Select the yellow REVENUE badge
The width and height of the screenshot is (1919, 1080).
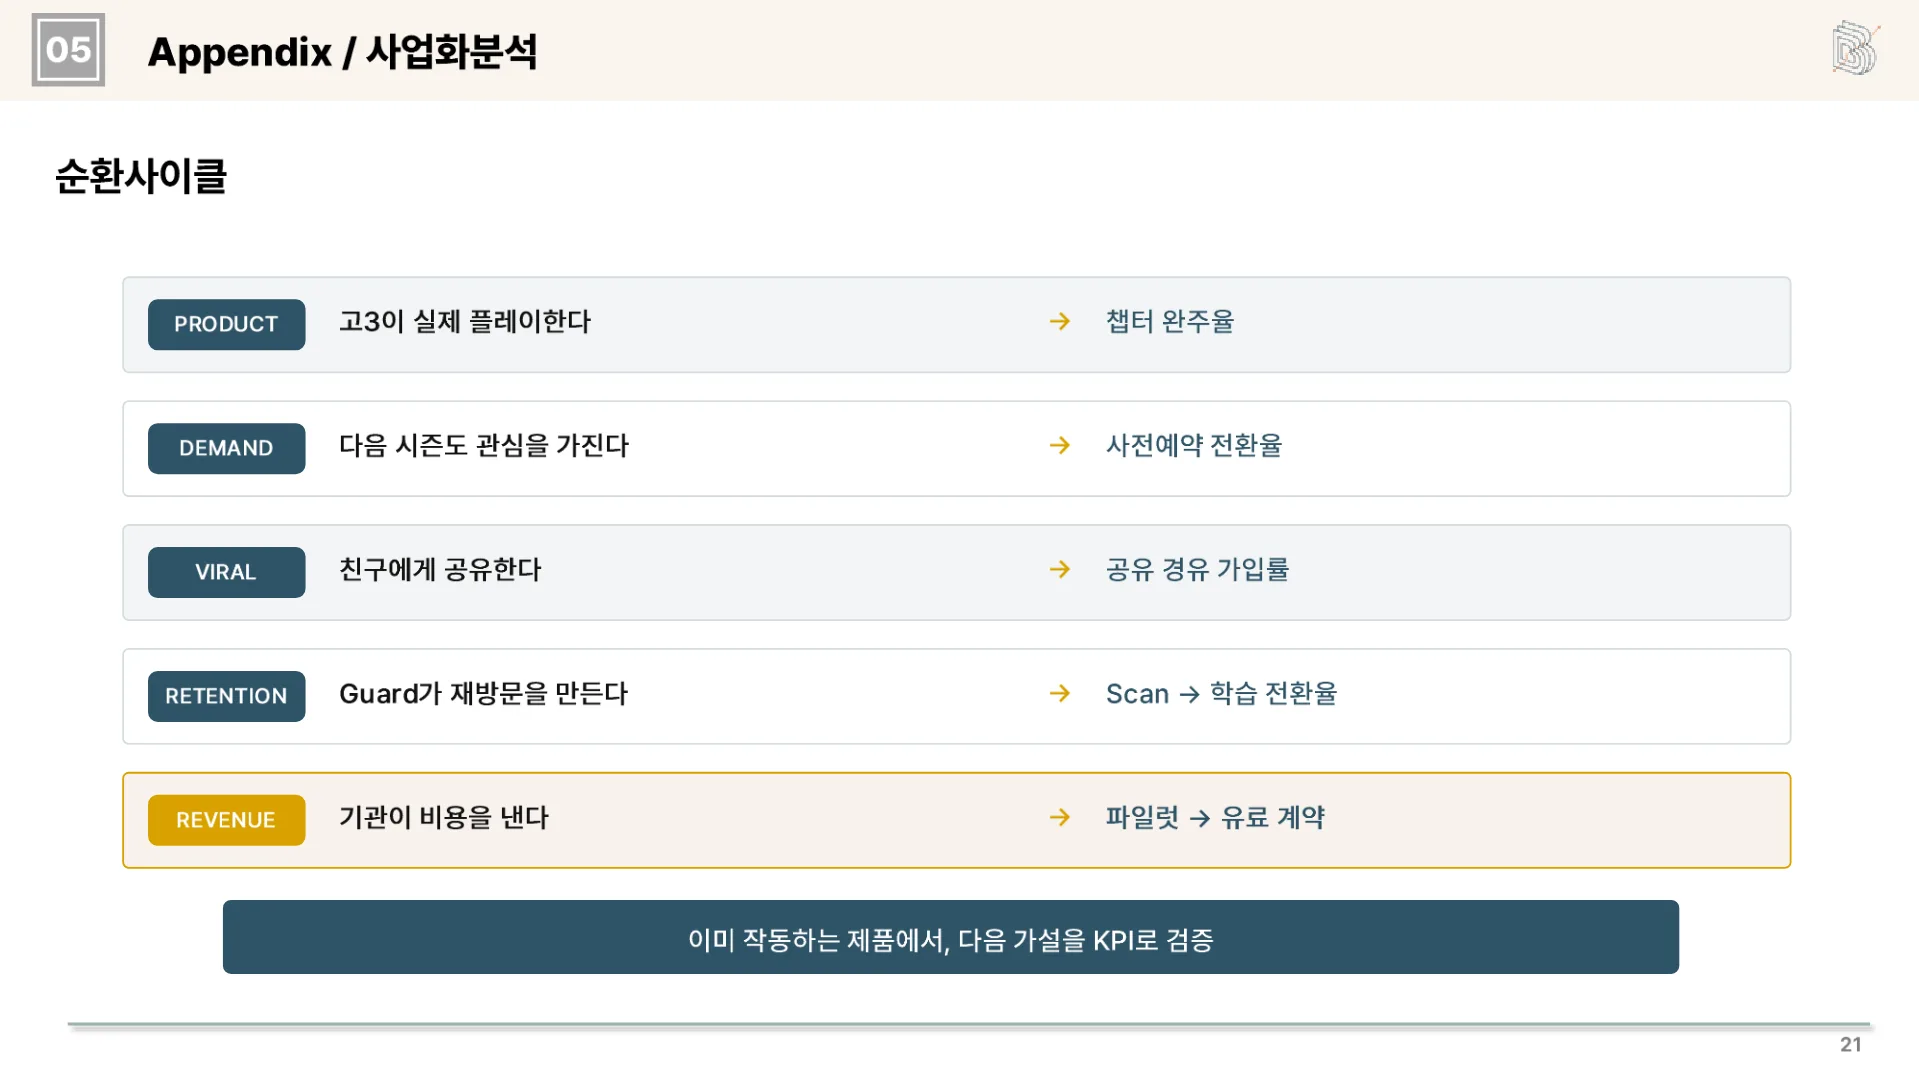226,820
